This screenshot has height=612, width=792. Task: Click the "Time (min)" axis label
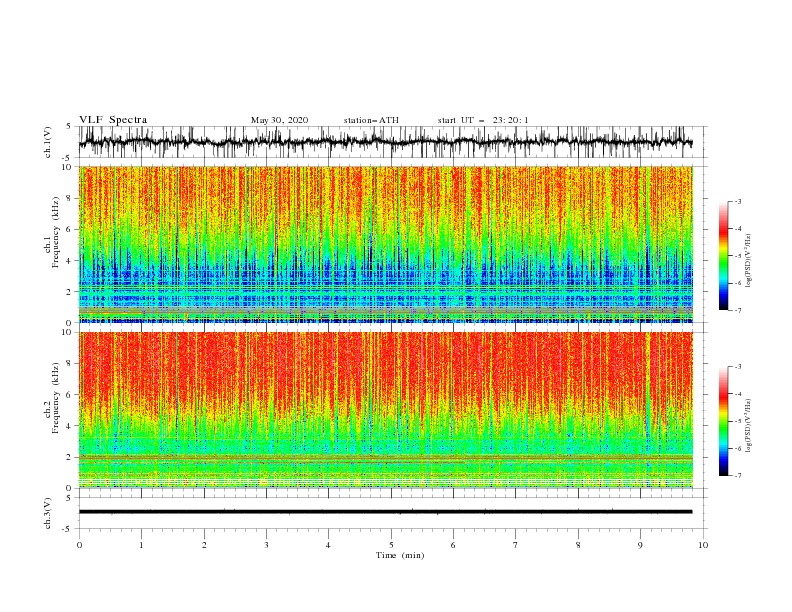[x=400, y=555]
